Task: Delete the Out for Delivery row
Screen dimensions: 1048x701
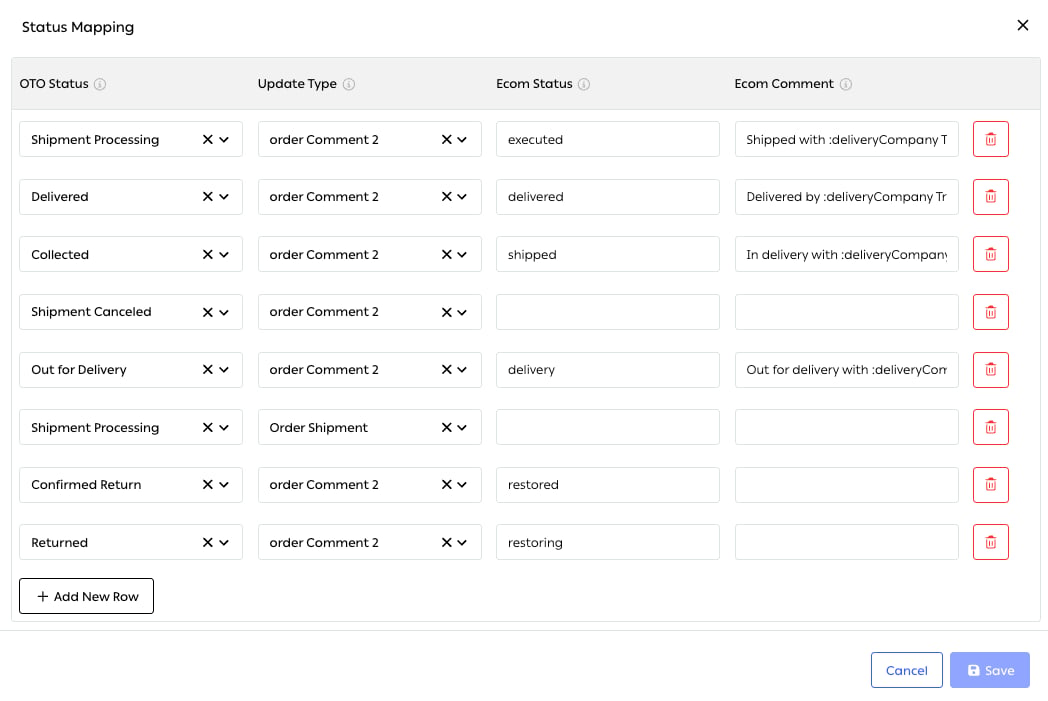Action: click(x=991, y=370)
